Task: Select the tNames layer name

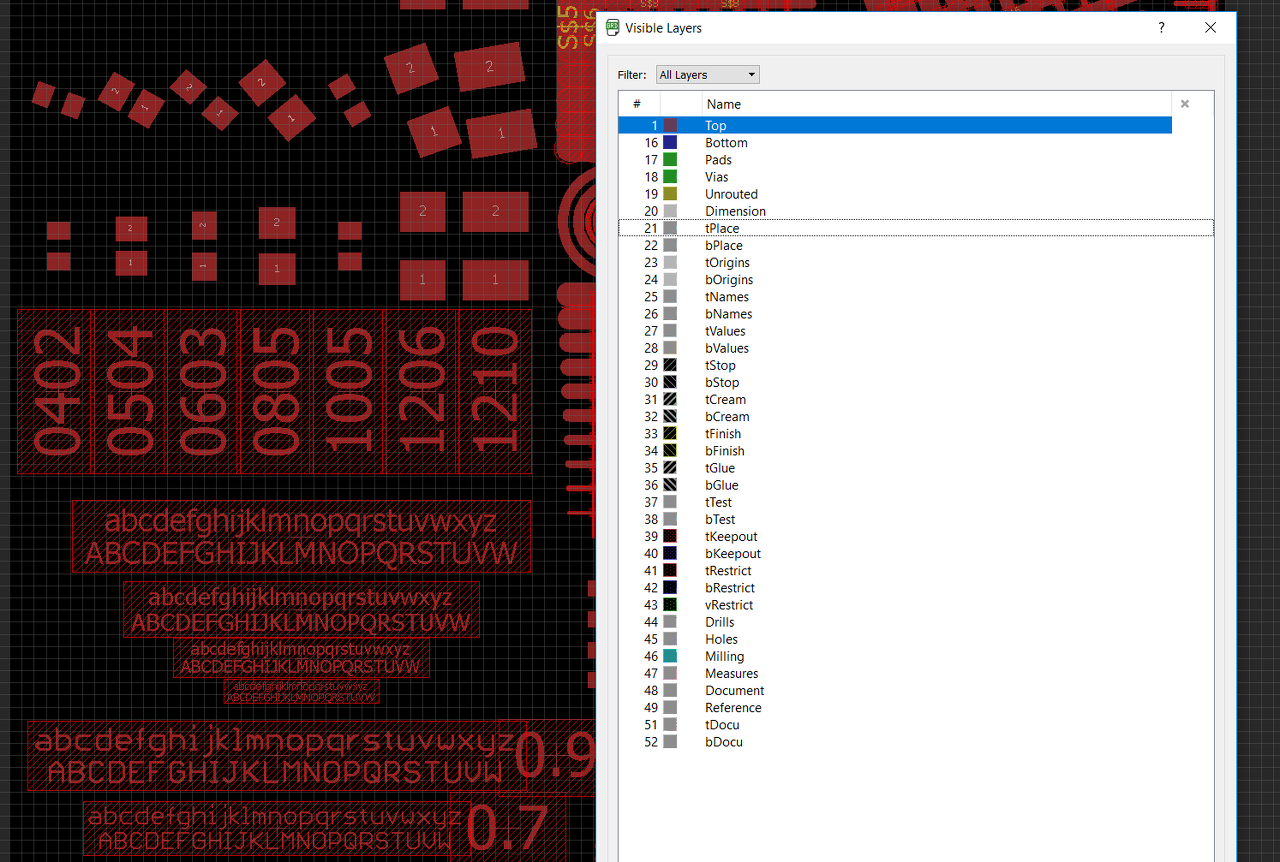Action: click(x=727, y=297)
